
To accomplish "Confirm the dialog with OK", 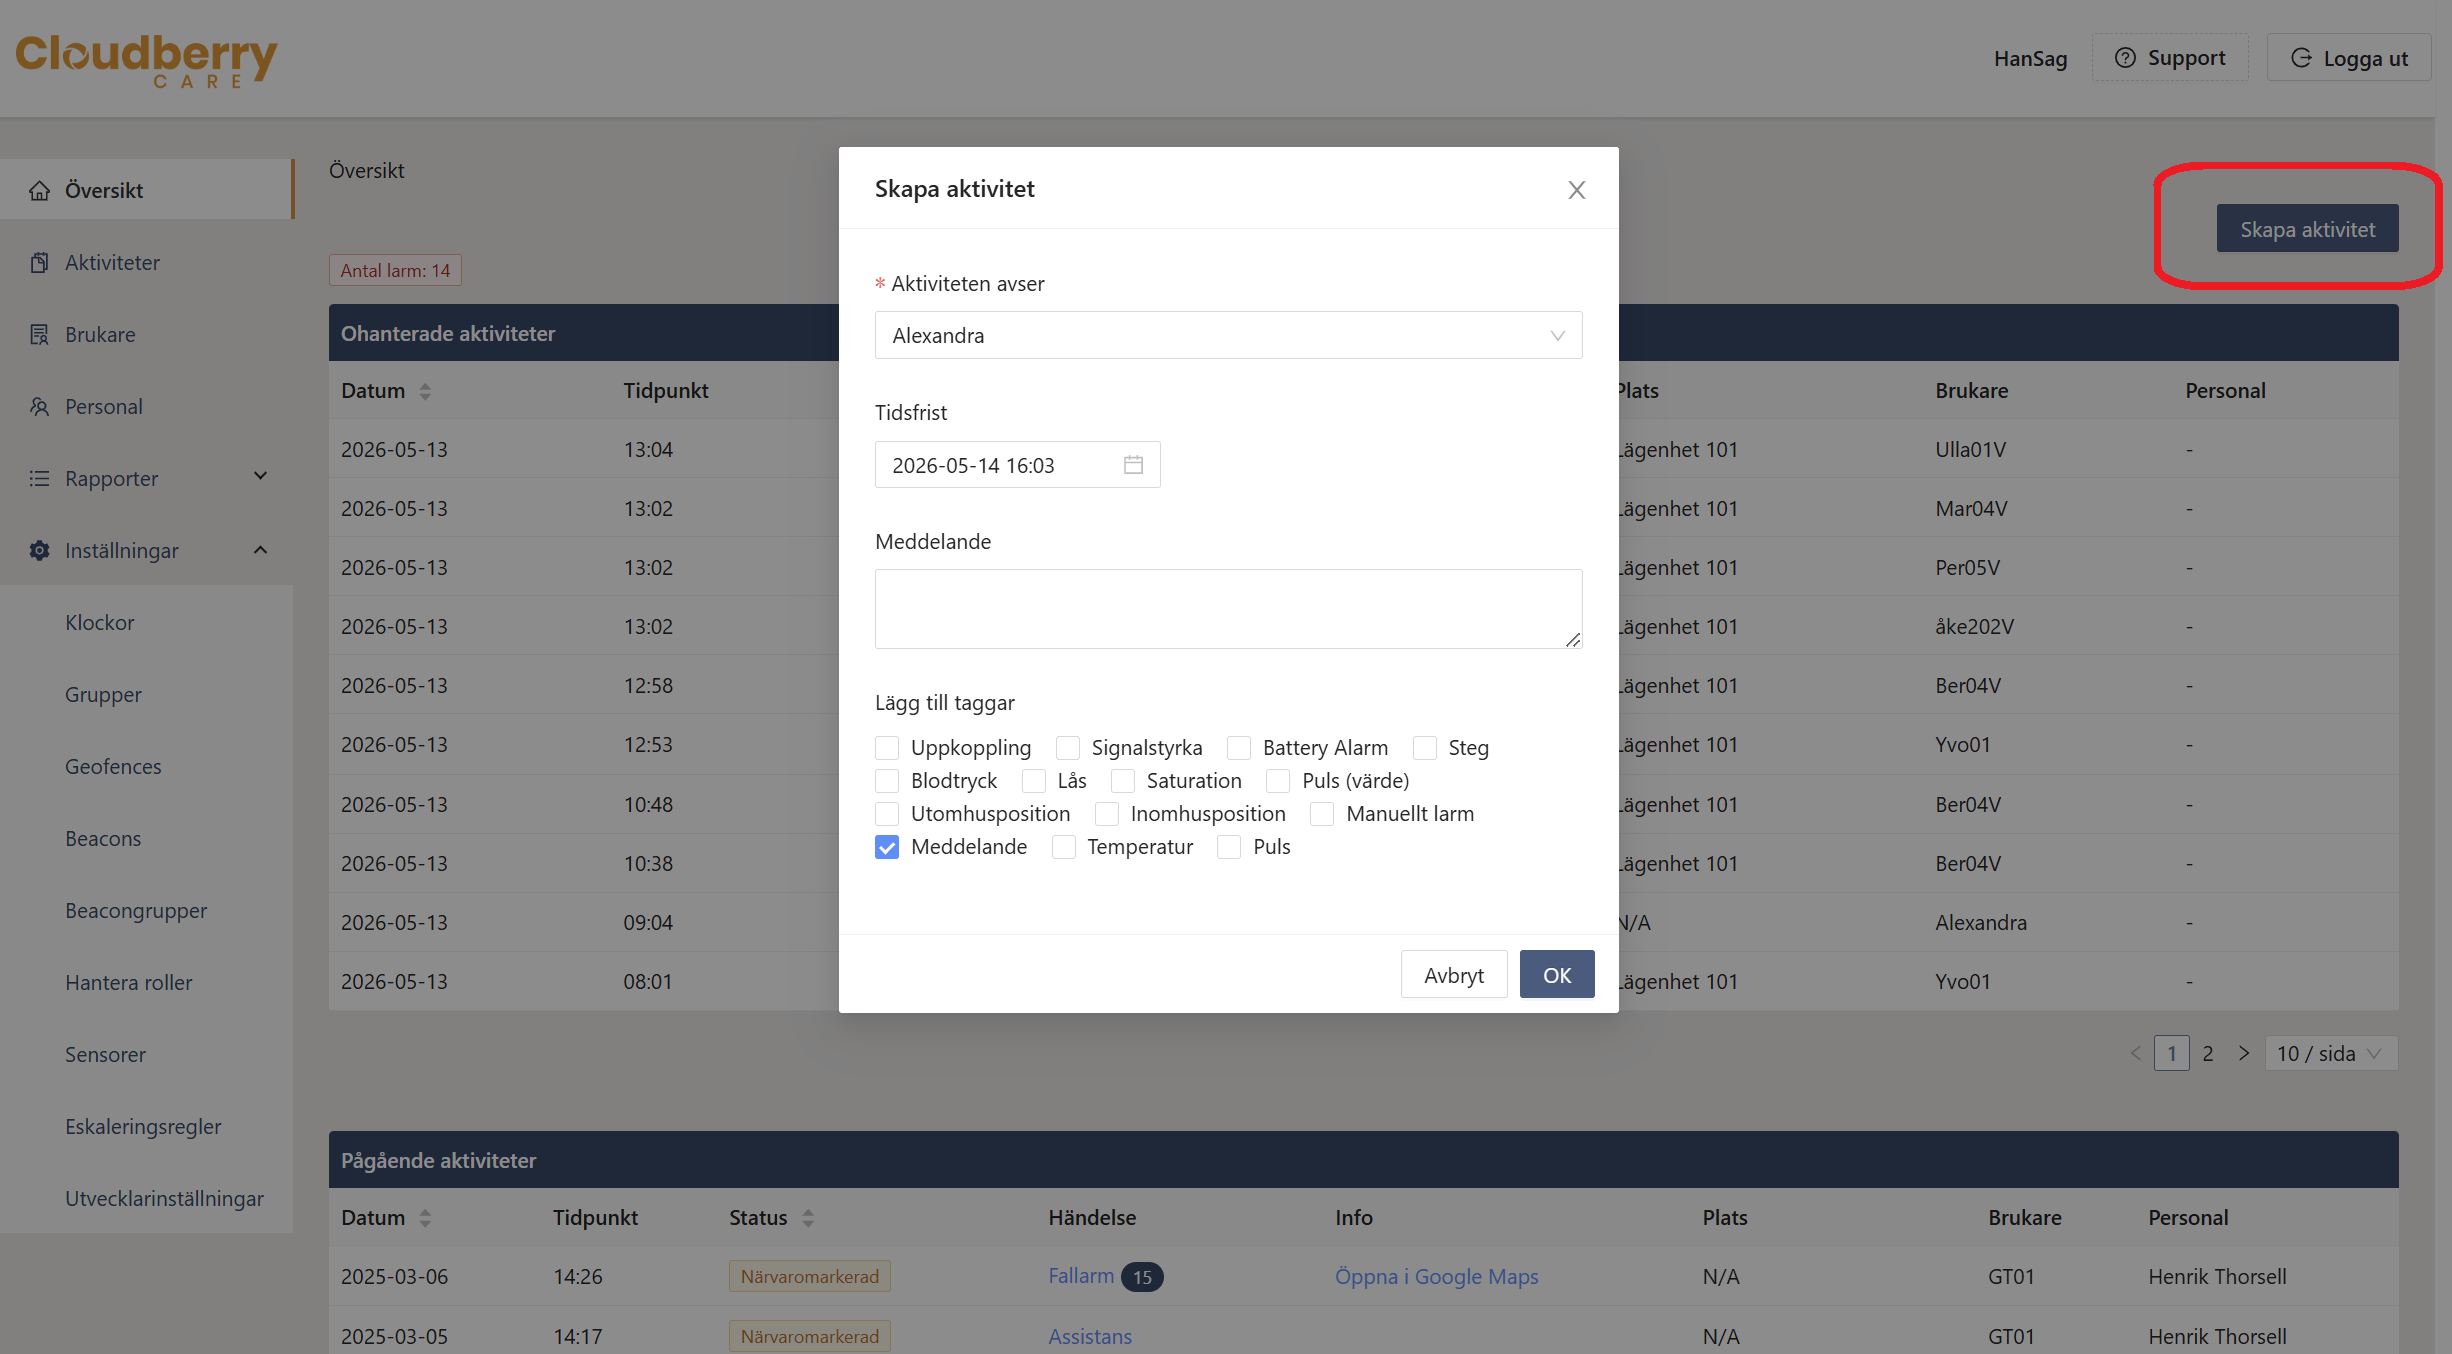I will 1557,975.
